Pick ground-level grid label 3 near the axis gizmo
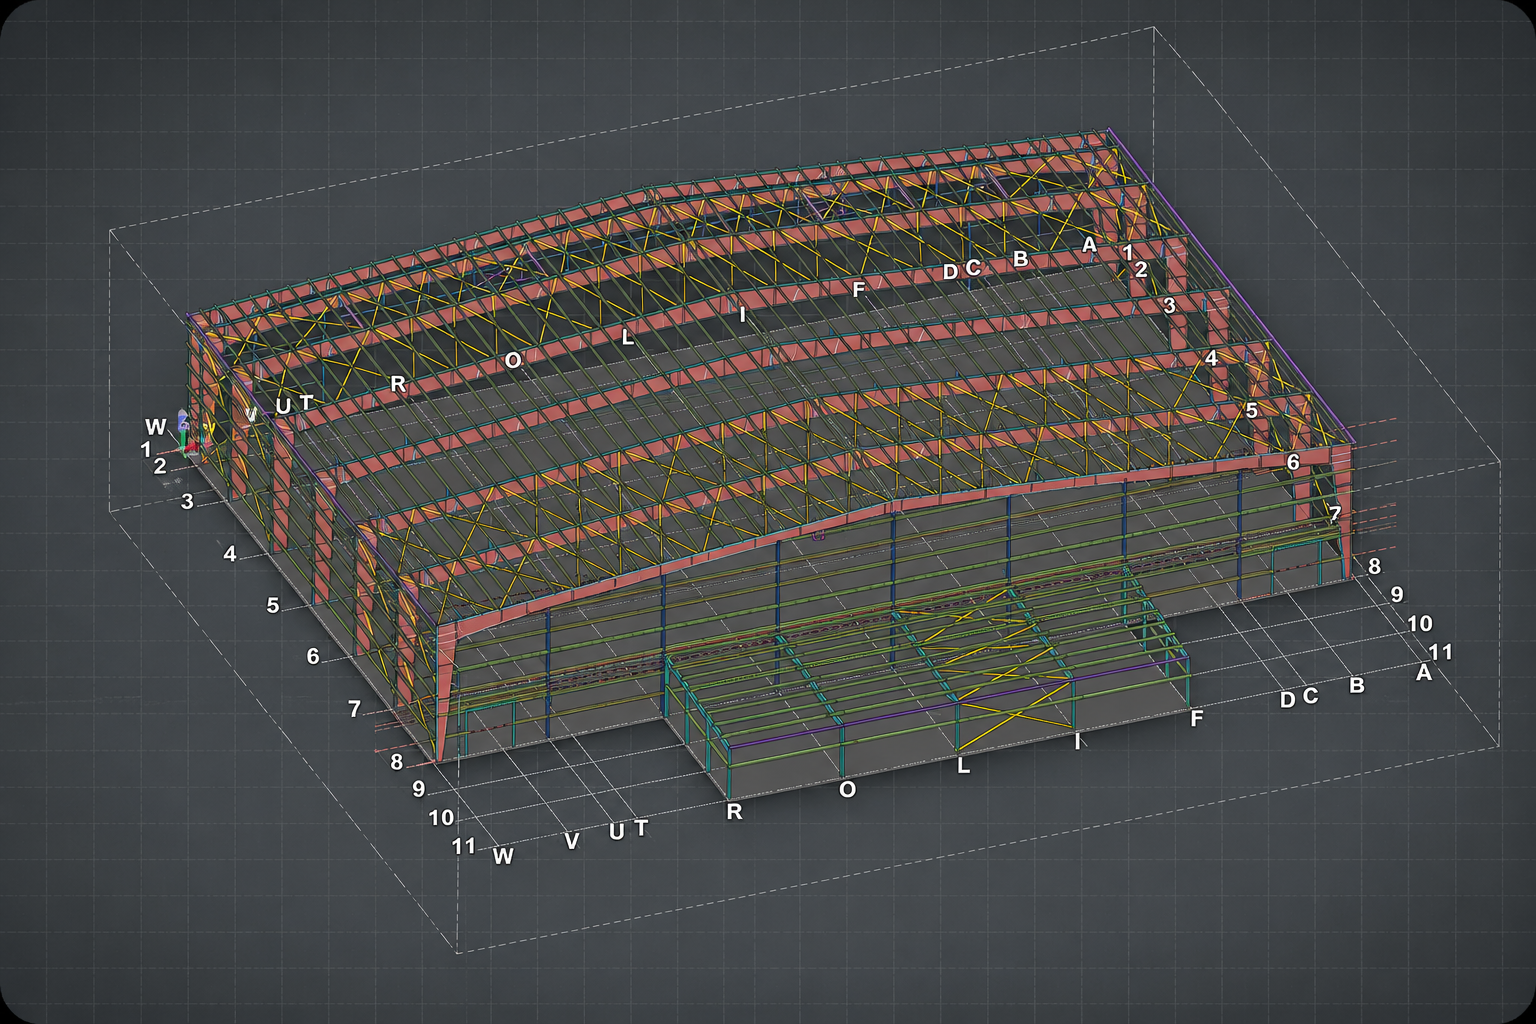 click(187, 501)
